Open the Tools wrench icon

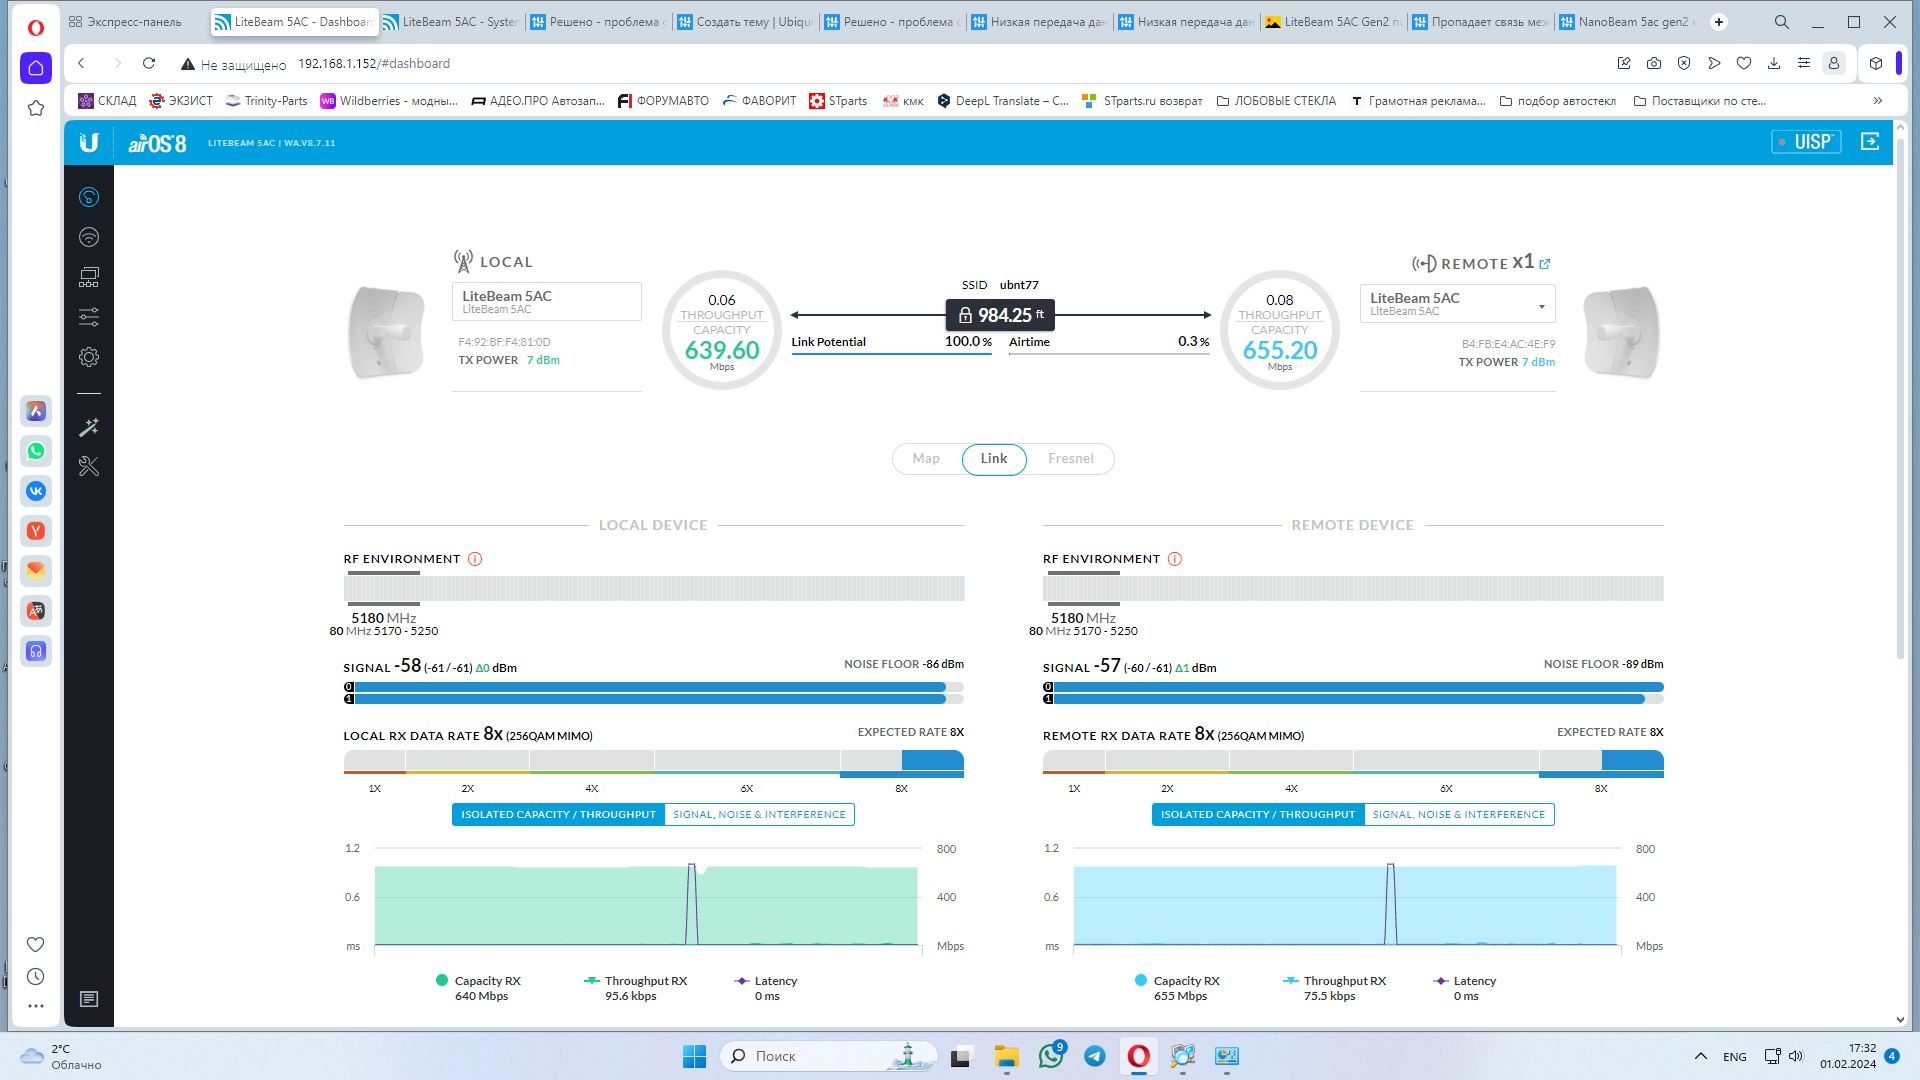[89, 466]
